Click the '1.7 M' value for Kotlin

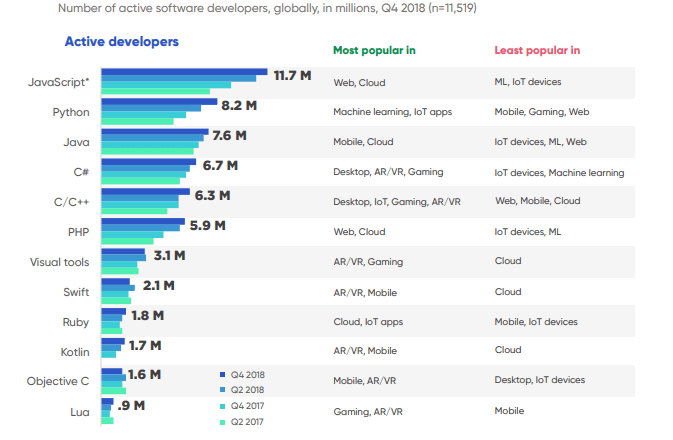145,346
